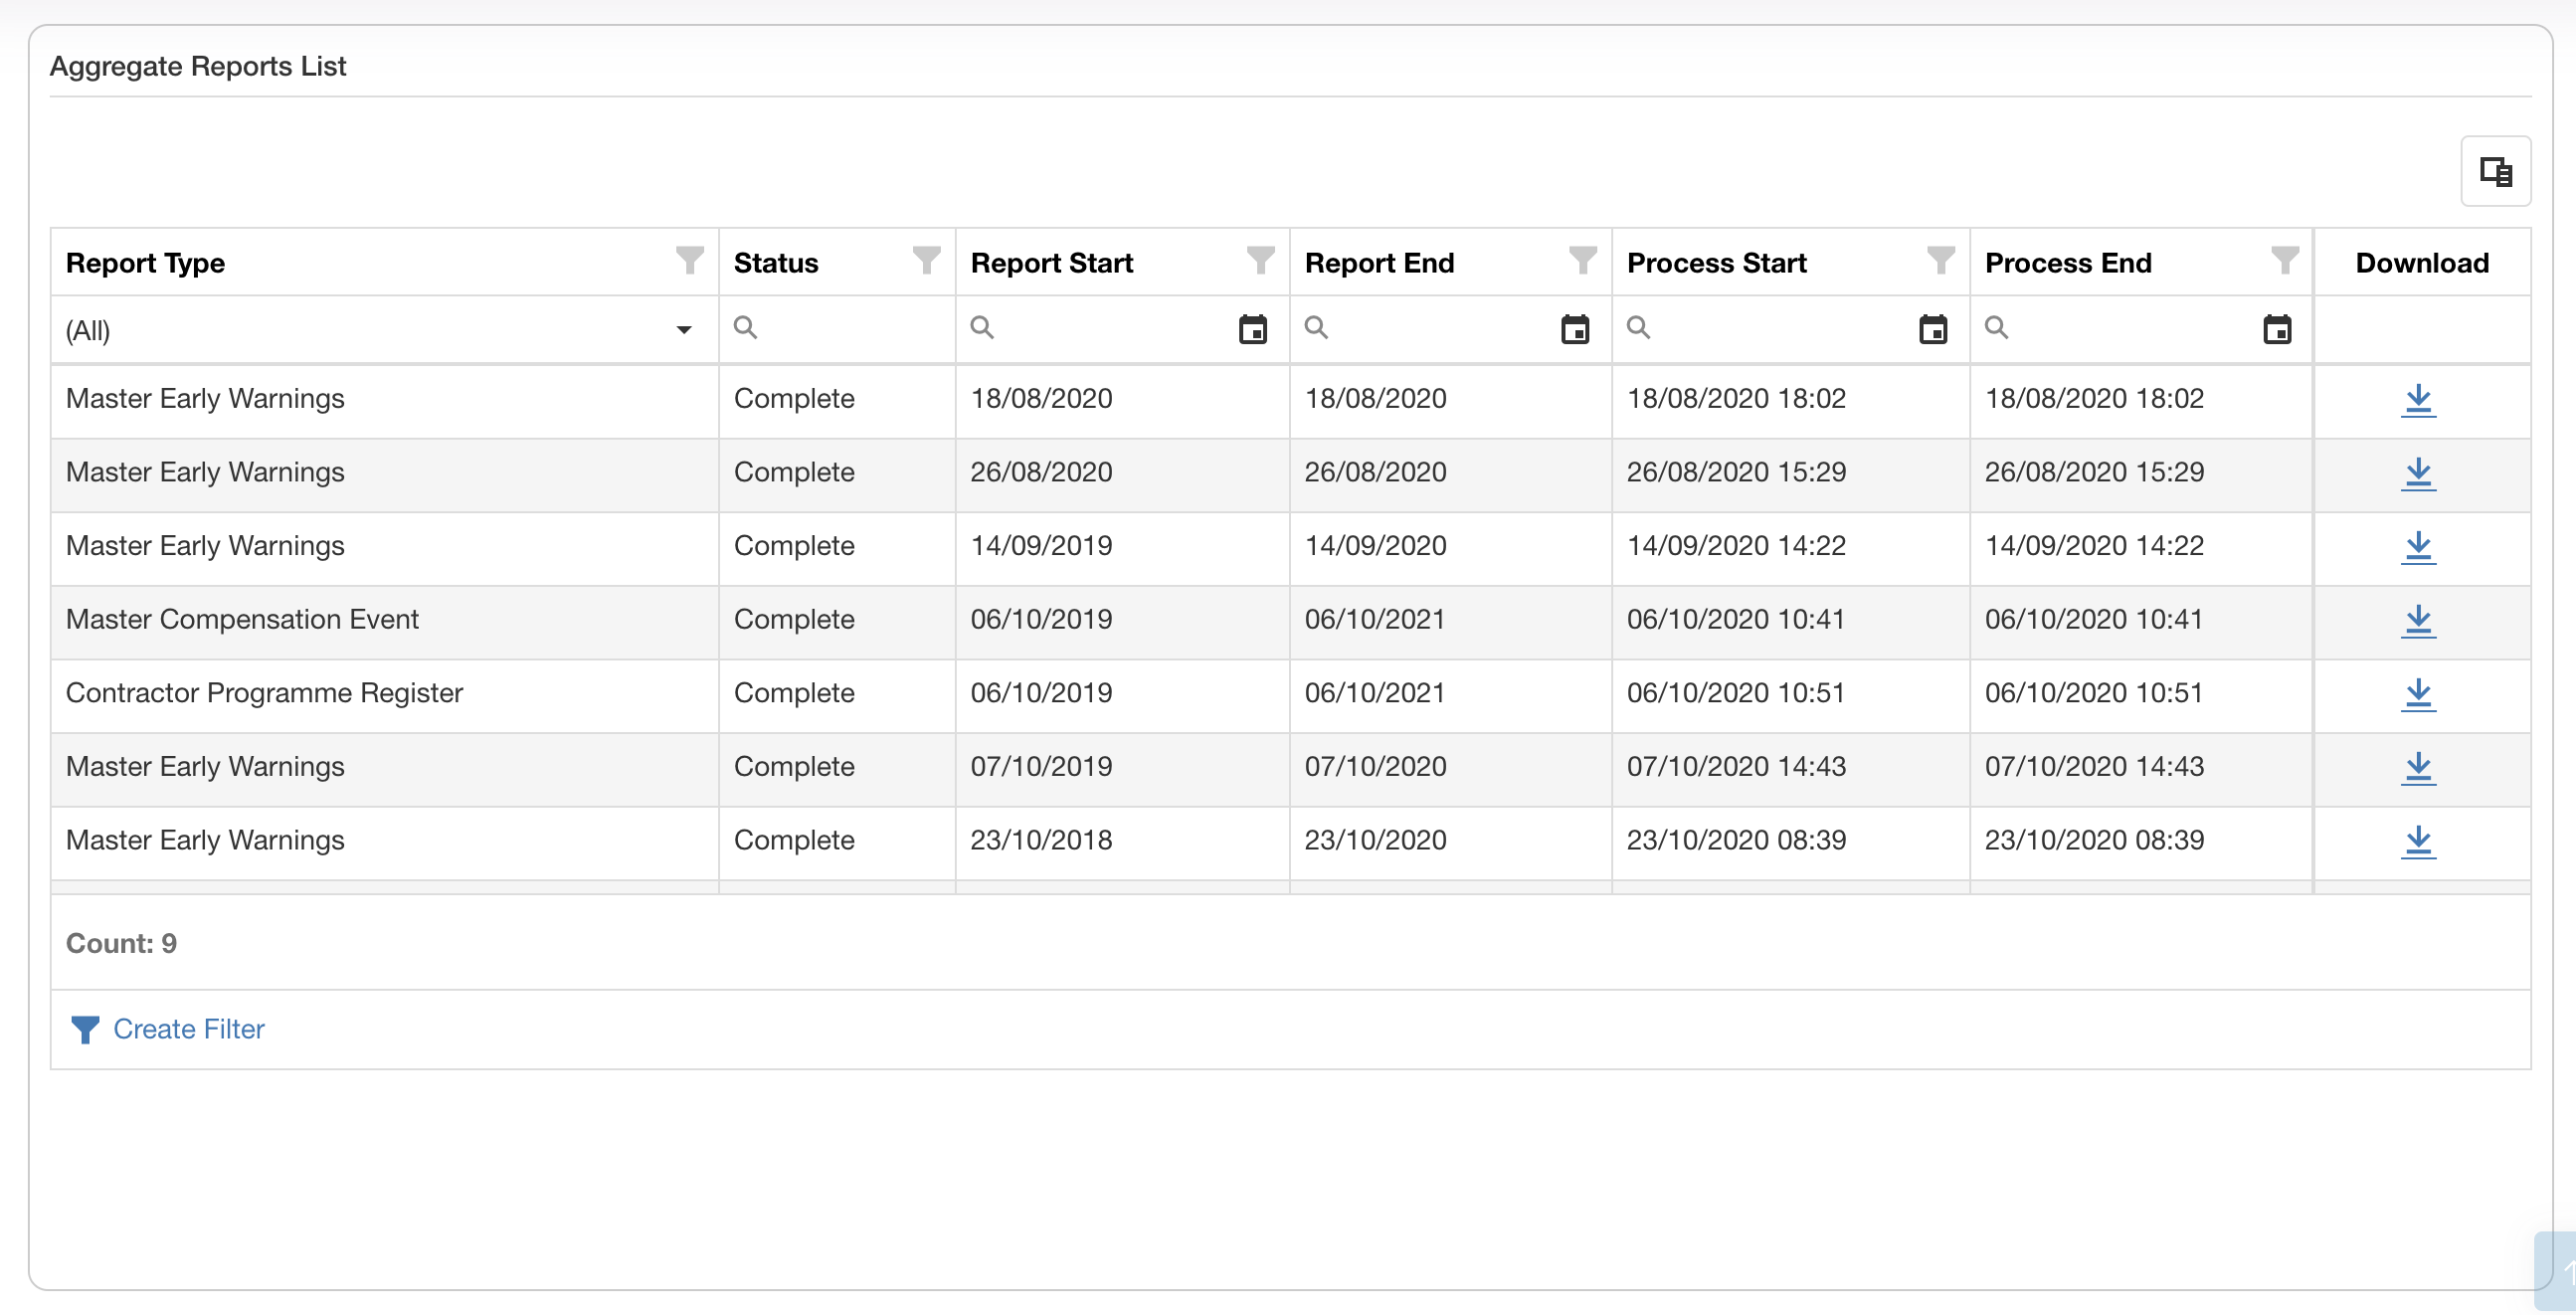Click the Report End search magnifier icon
This screenshot has height=1315, width=2576.
click(x=1316, y=327)
